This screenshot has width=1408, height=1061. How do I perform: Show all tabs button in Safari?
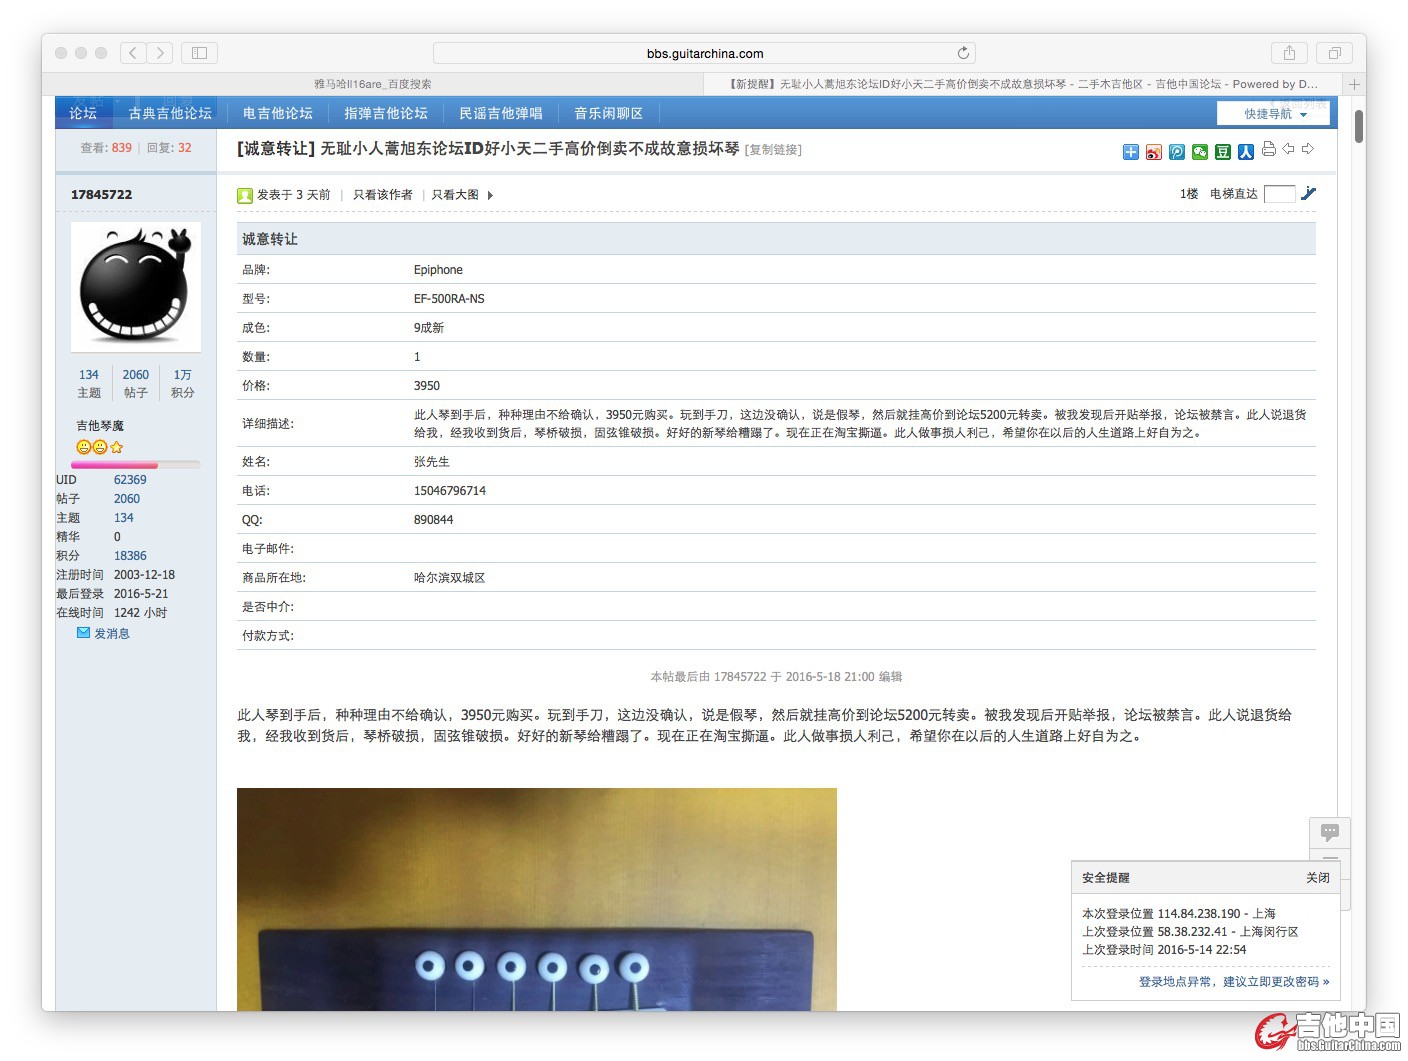[1334, 53]
